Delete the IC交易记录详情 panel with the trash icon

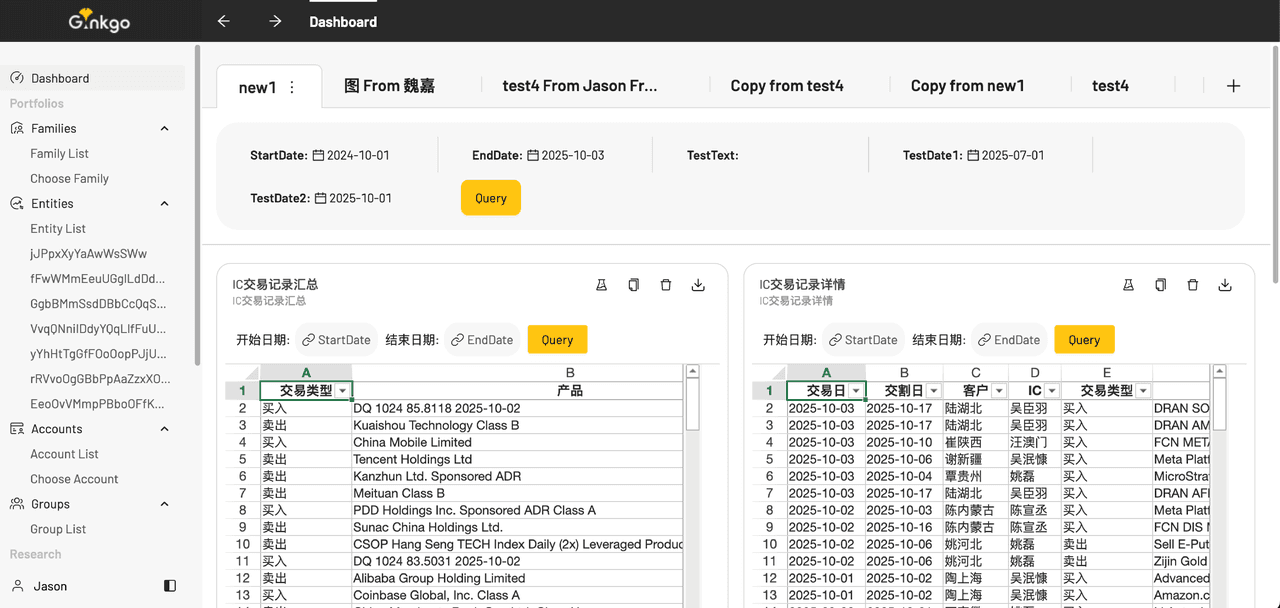coord(1192,285)
